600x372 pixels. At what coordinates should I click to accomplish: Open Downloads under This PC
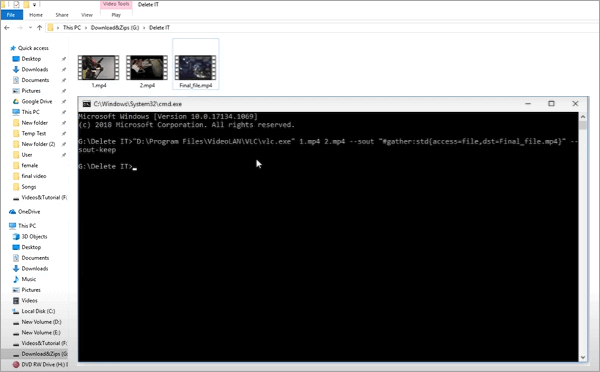pos(34,269)
